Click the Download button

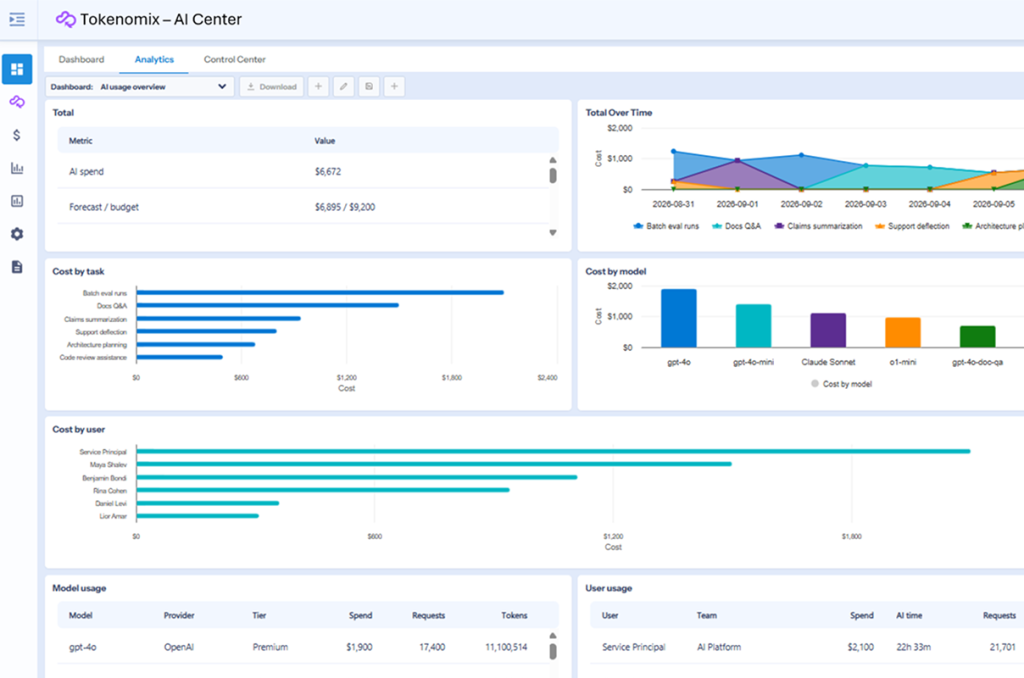click(x=272, y=86)
